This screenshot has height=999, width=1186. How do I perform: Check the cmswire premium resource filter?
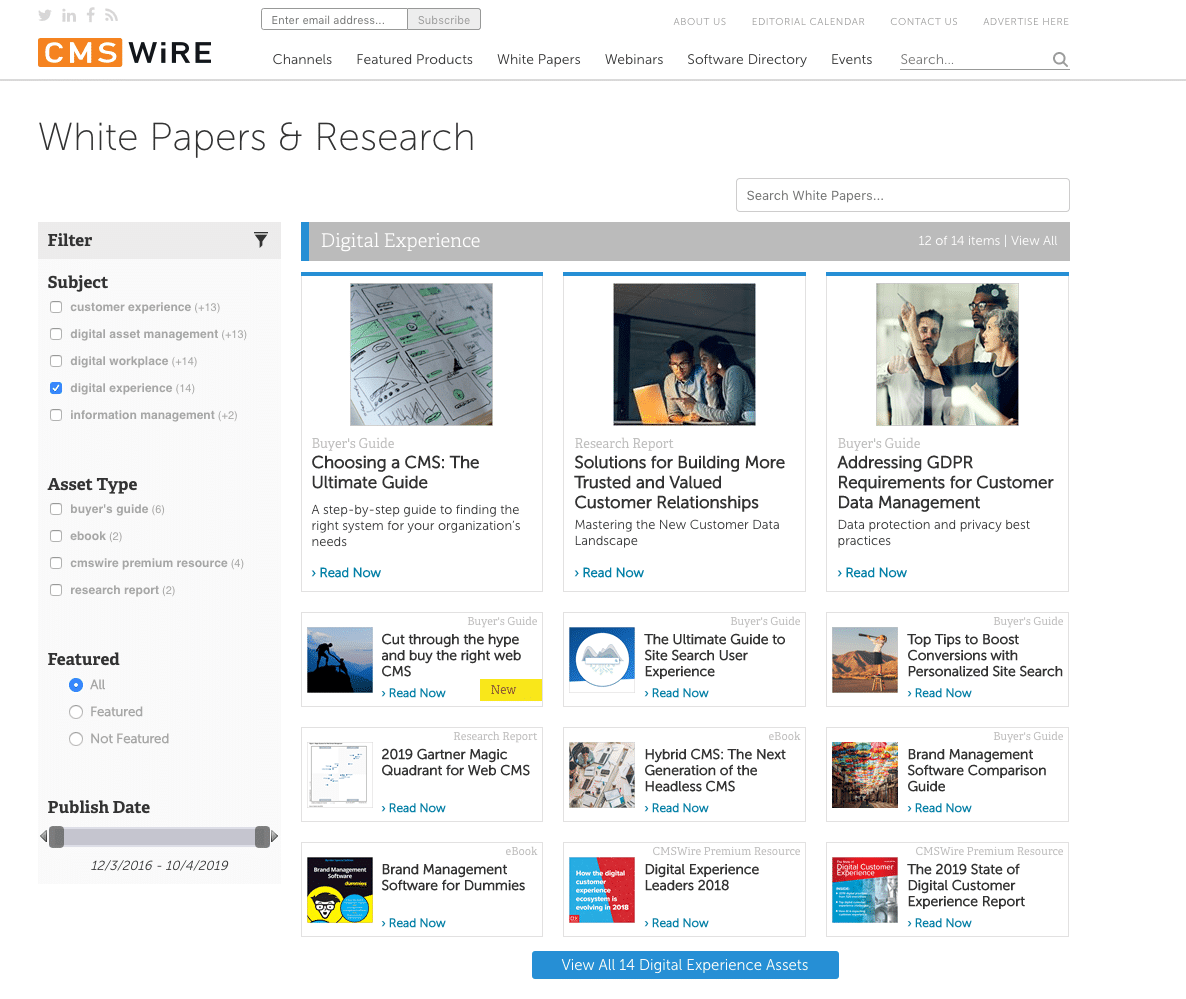56,563
